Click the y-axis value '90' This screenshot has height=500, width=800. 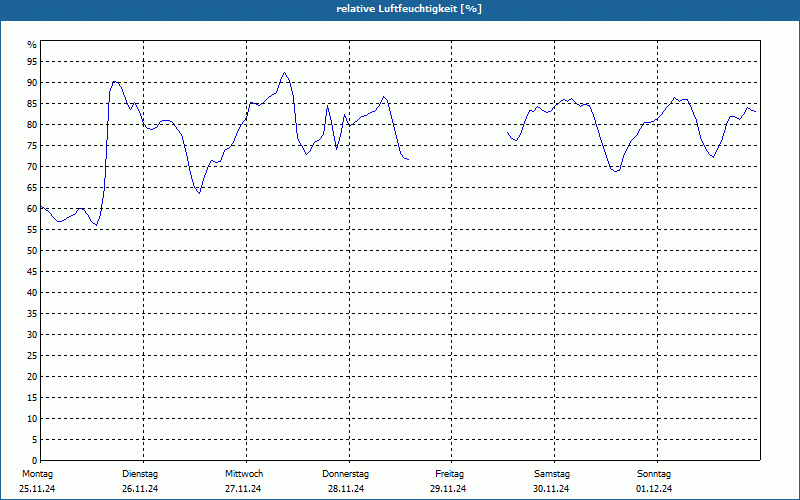32,83
